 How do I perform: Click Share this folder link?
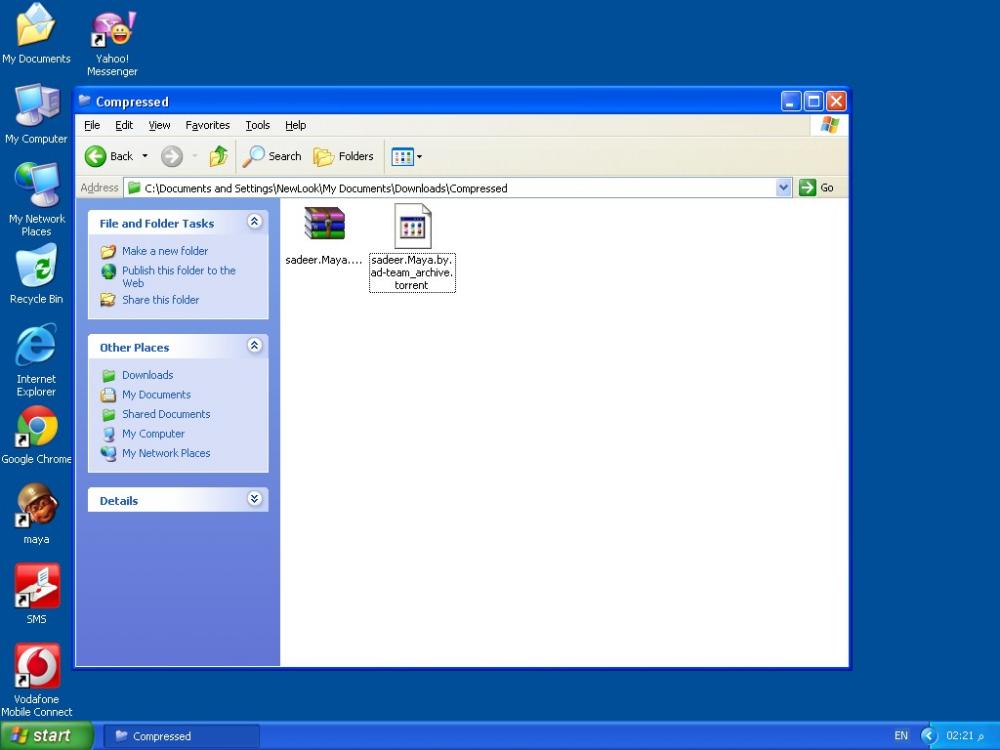160,300
